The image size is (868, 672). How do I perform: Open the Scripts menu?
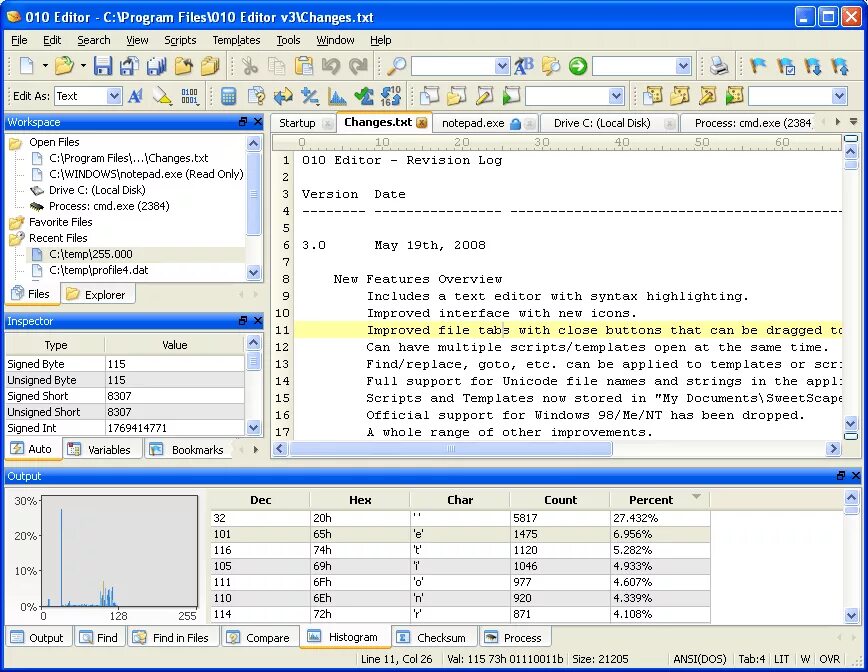click(x=180, y=40)
